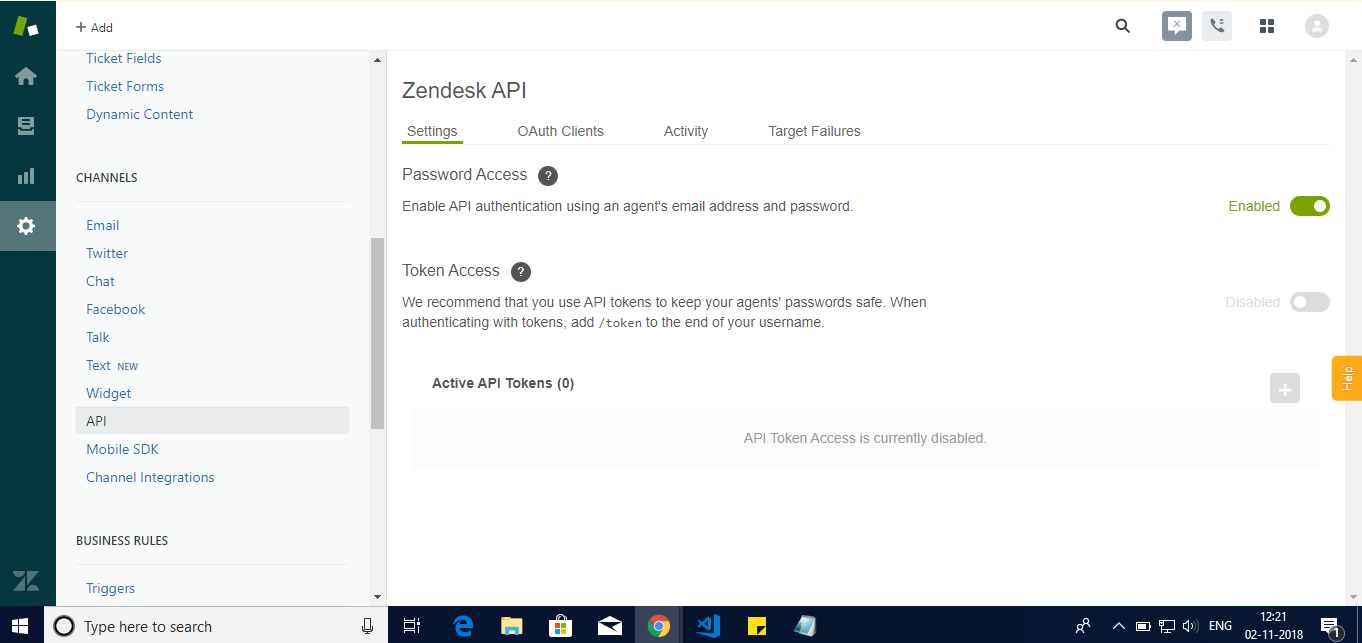Open the orange Help side tab
The width and height of the screenshot is (1362, 643).
pos(1347,378)
